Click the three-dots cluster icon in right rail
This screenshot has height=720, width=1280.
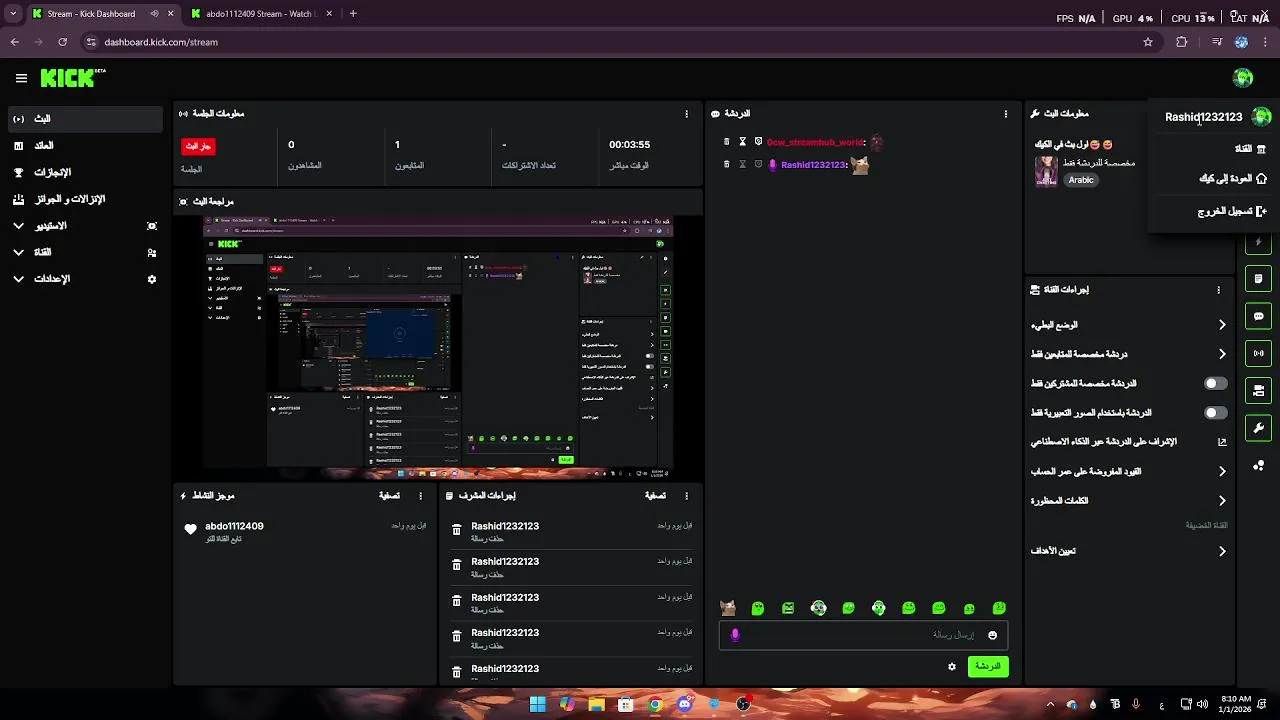pos(1258,466)
